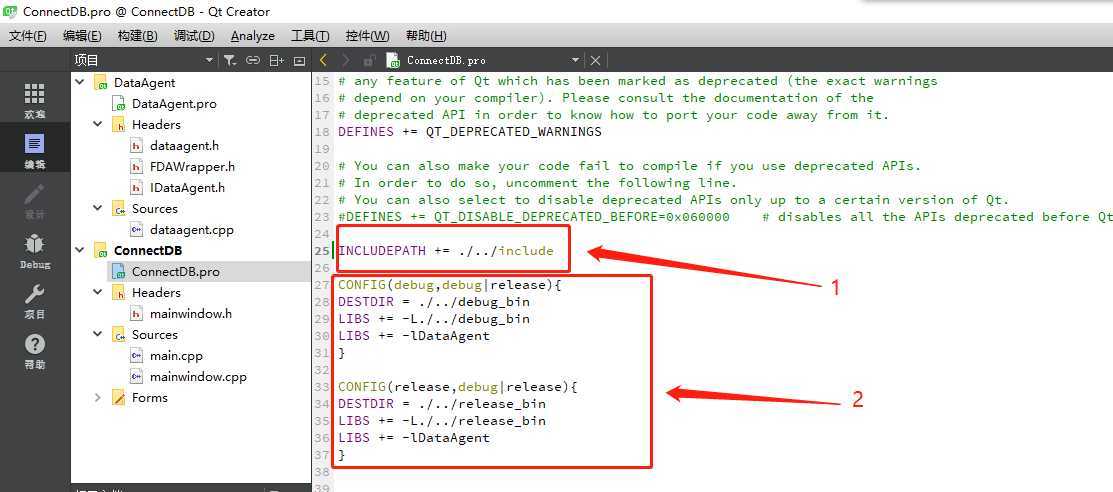Open dataagent.cpp source file

[x=192, y=229]
